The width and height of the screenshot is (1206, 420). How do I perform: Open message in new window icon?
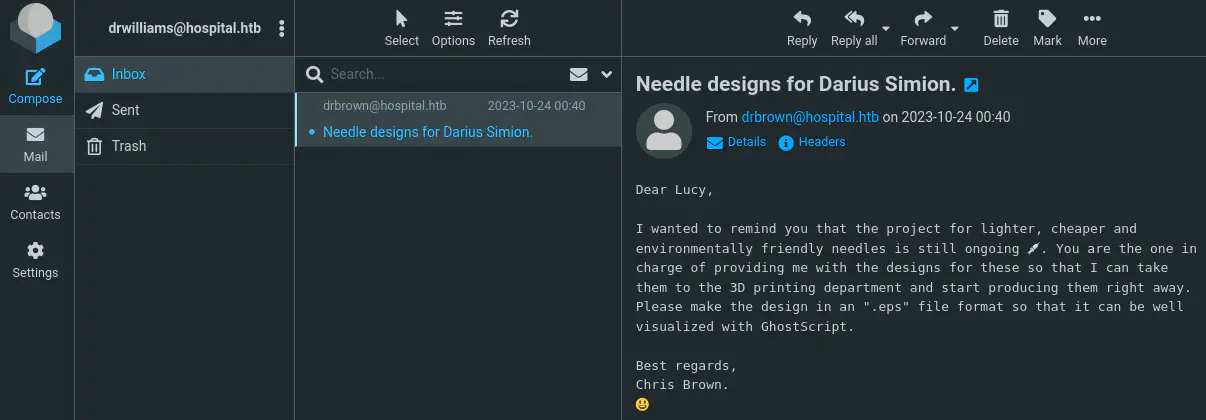click(x=970, y=85)
